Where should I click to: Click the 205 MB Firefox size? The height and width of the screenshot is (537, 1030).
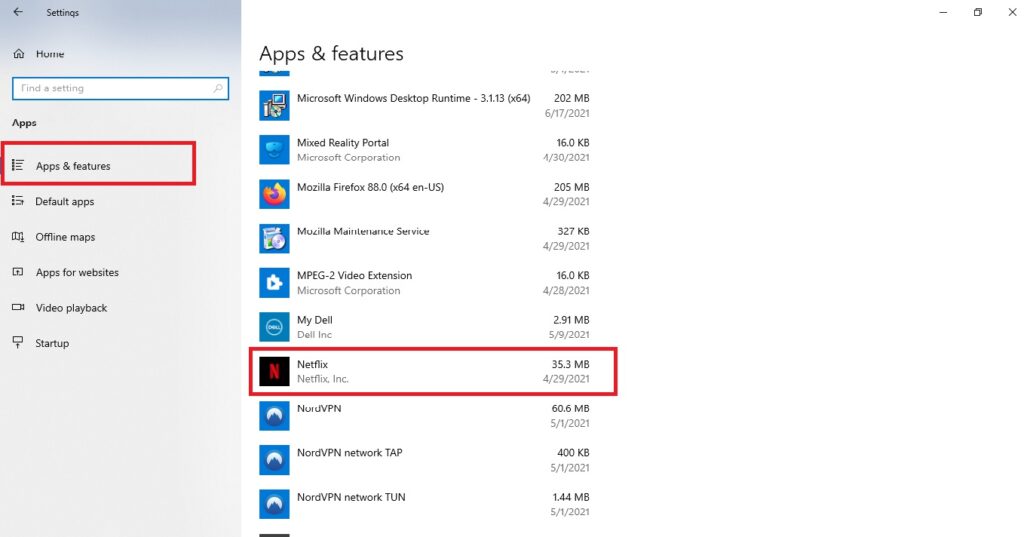coord(571,187)
